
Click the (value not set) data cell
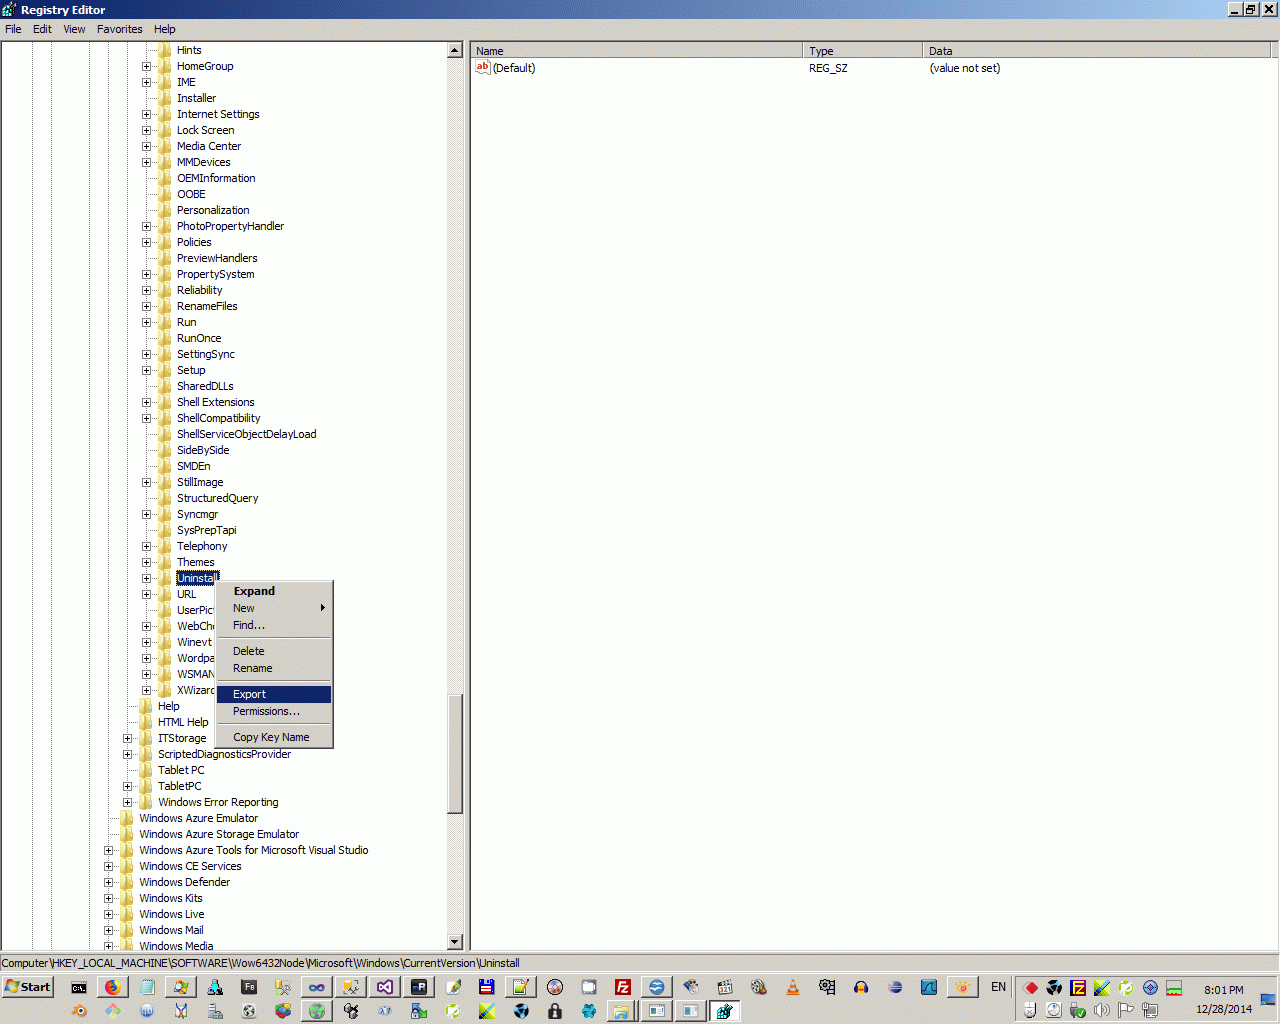coord(964,68)
